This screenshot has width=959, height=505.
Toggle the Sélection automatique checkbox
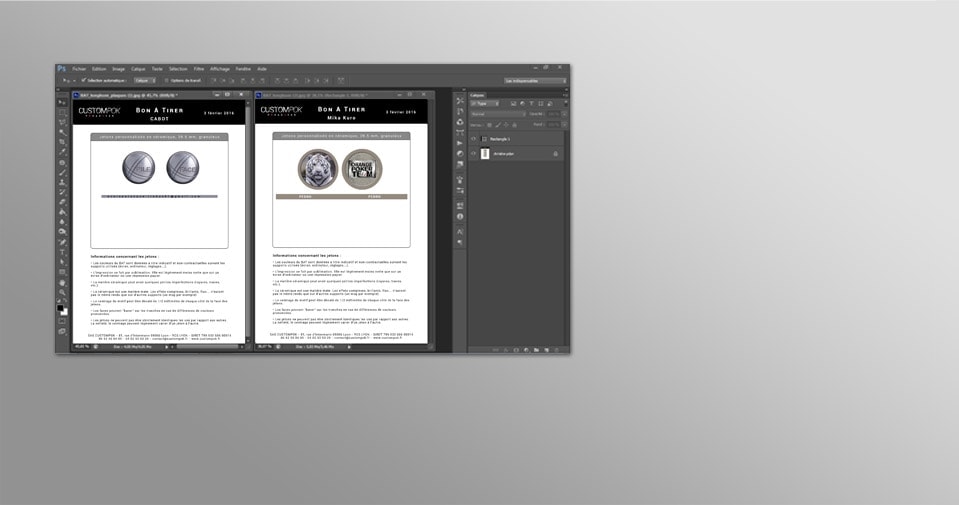(x=84, y=80)
